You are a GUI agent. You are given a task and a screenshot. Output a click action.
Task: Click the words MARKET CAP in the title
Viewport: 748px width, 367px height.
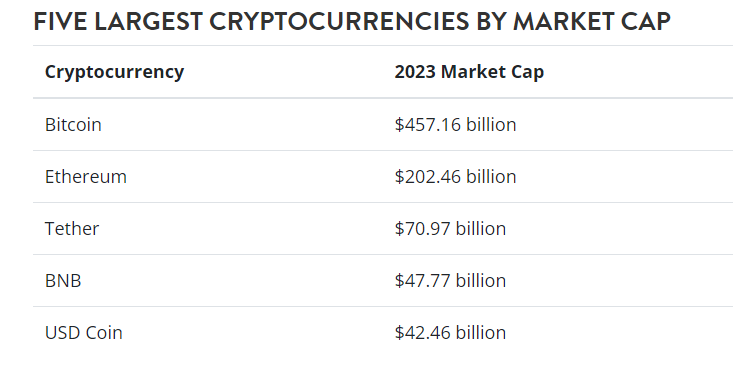592,21
